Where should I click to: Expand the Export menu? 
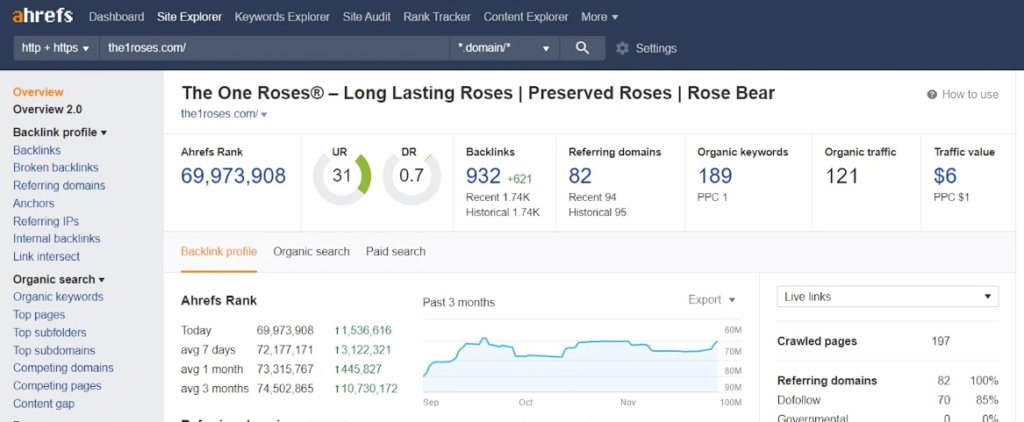712,300
